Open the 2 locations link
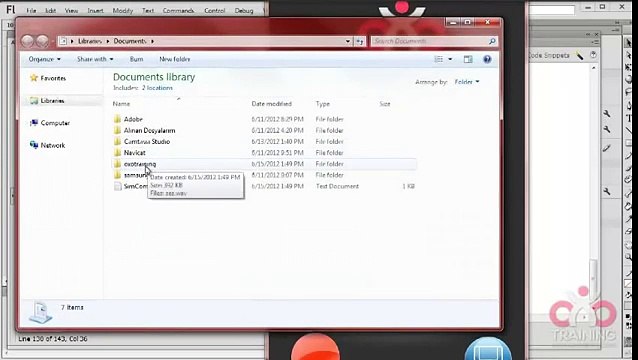Image resolution: width=638 pixels, height=360 pixels. (x=157, y=88)
